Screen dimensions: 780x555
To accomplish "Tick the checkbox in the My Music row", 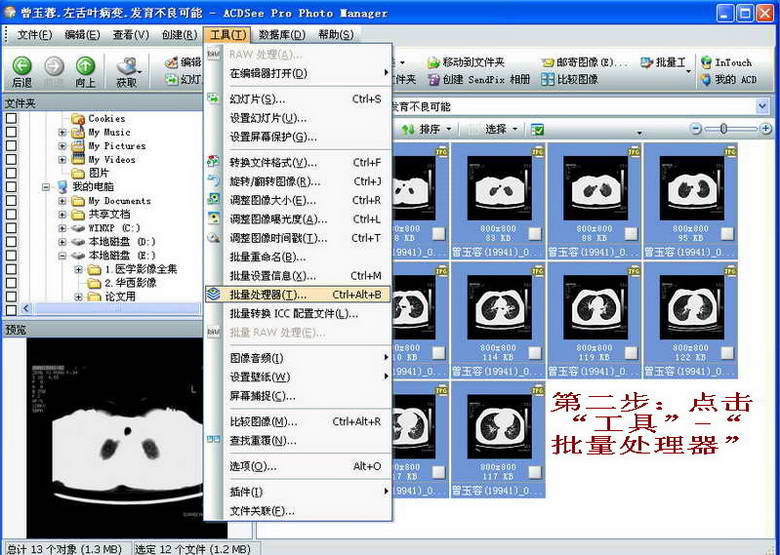I will (x=11, y=132).
